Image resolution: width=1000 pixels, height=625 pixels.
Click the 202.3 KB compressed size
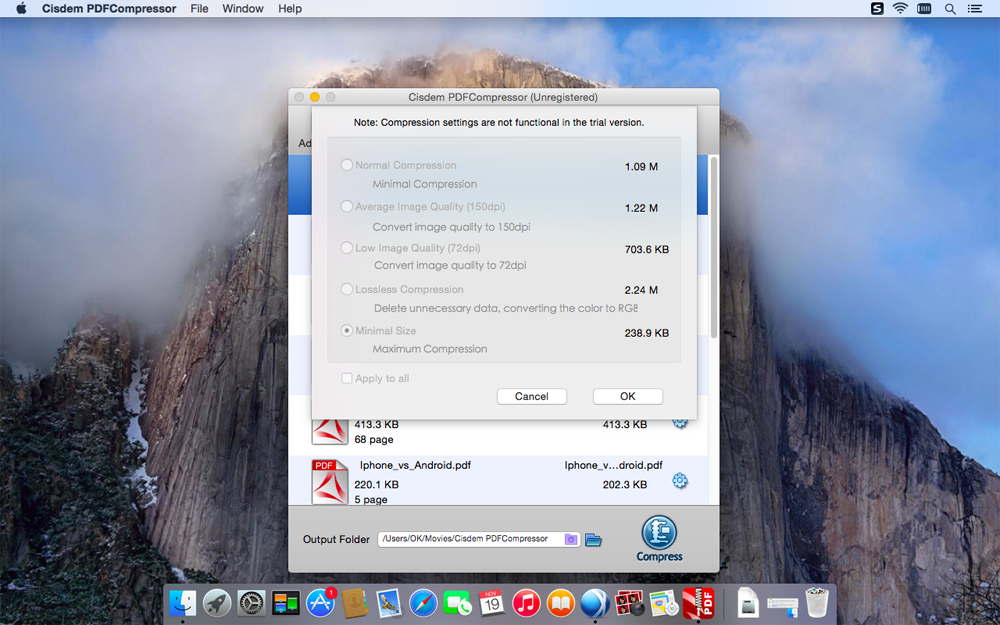[624, 485]
